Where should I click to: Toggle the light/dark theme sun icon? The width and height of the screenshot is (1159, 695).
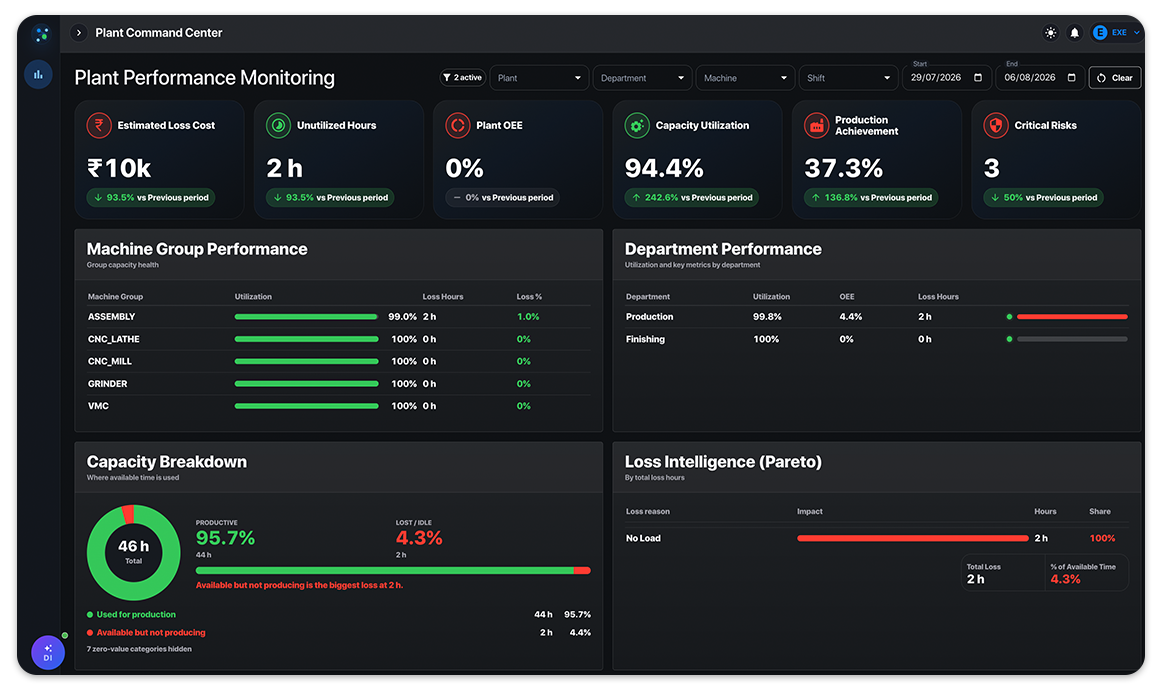[x=1050, y=33]
